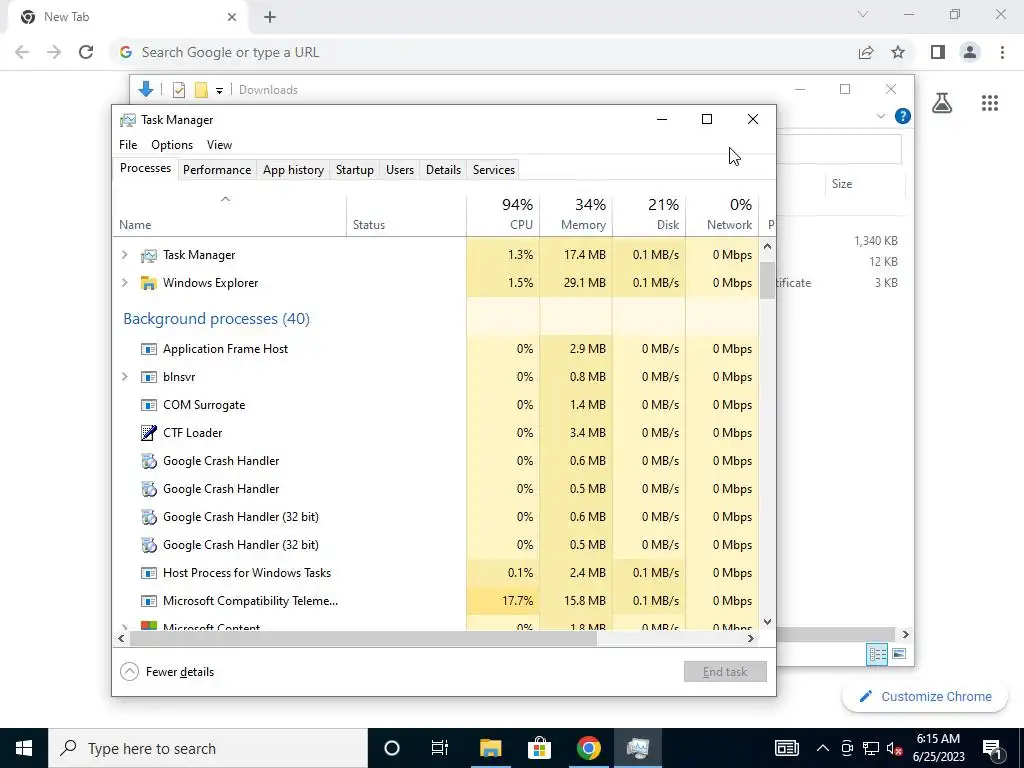Sort processes by Memory column
Screen dimensions: 1024x768
[x=577, y=214]
